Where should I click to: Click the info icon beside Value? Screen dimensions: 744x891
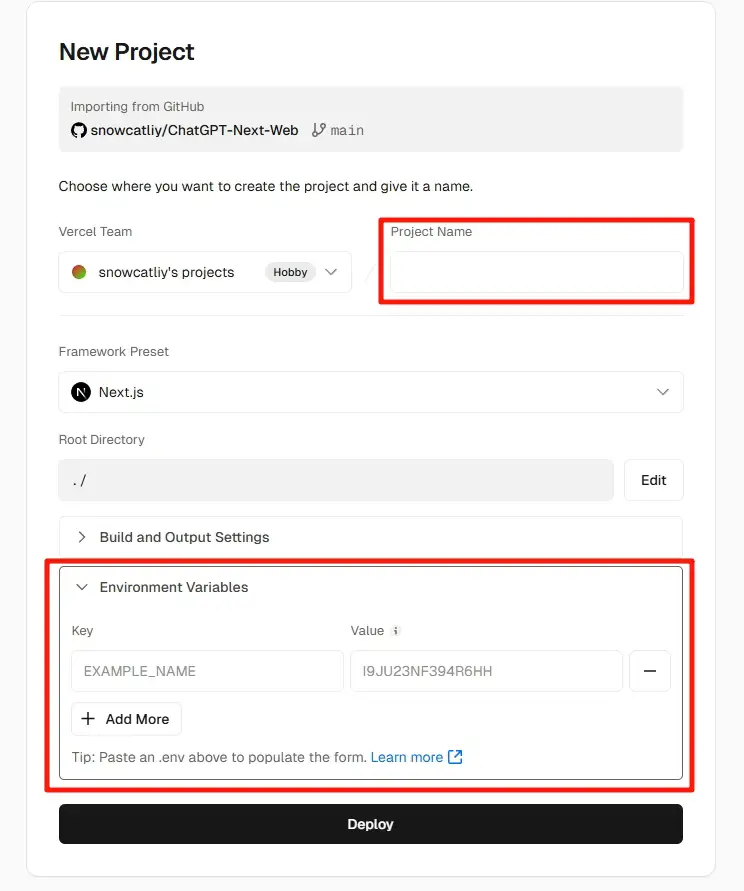click(396, 631)
